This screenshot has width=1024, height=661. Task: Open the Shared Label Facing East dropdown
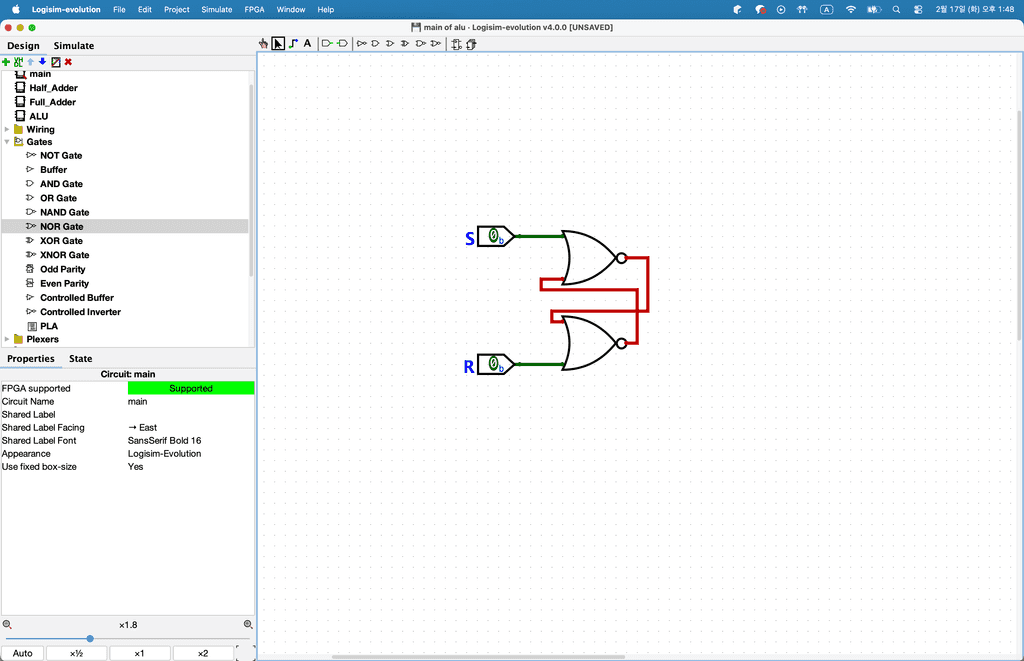[x=190, y=427]
